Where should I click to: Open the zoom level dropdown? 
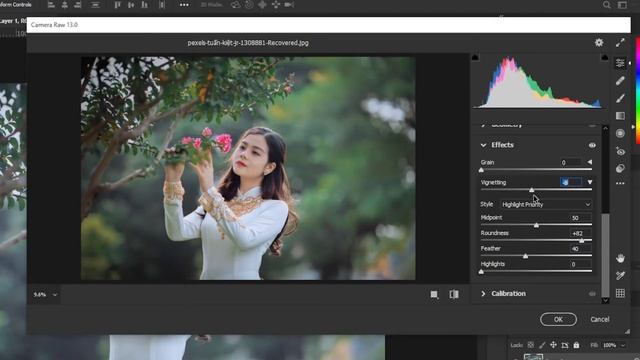[55, 294]
